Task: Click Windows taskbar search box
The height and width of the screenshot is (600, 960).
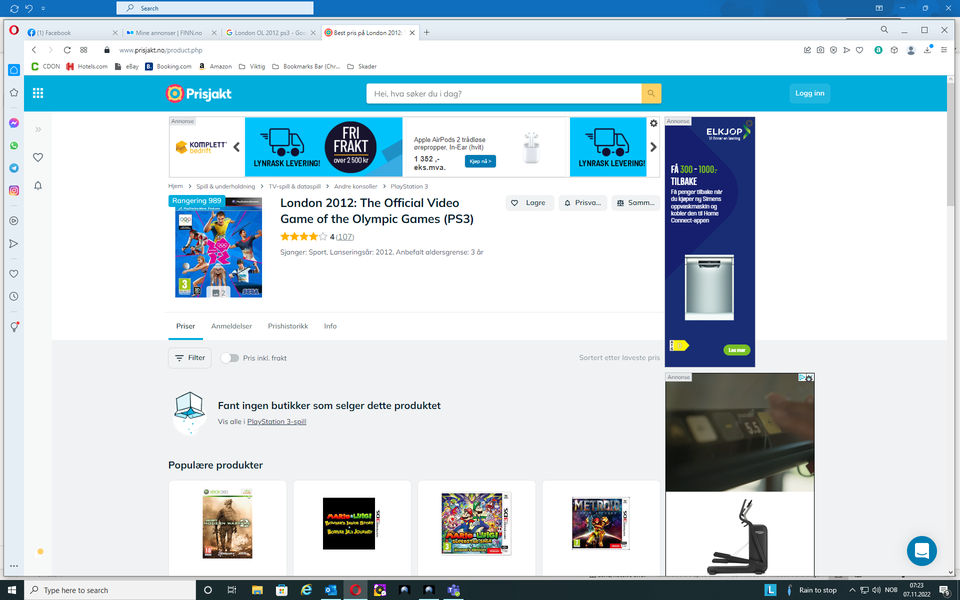Action: 110,590
